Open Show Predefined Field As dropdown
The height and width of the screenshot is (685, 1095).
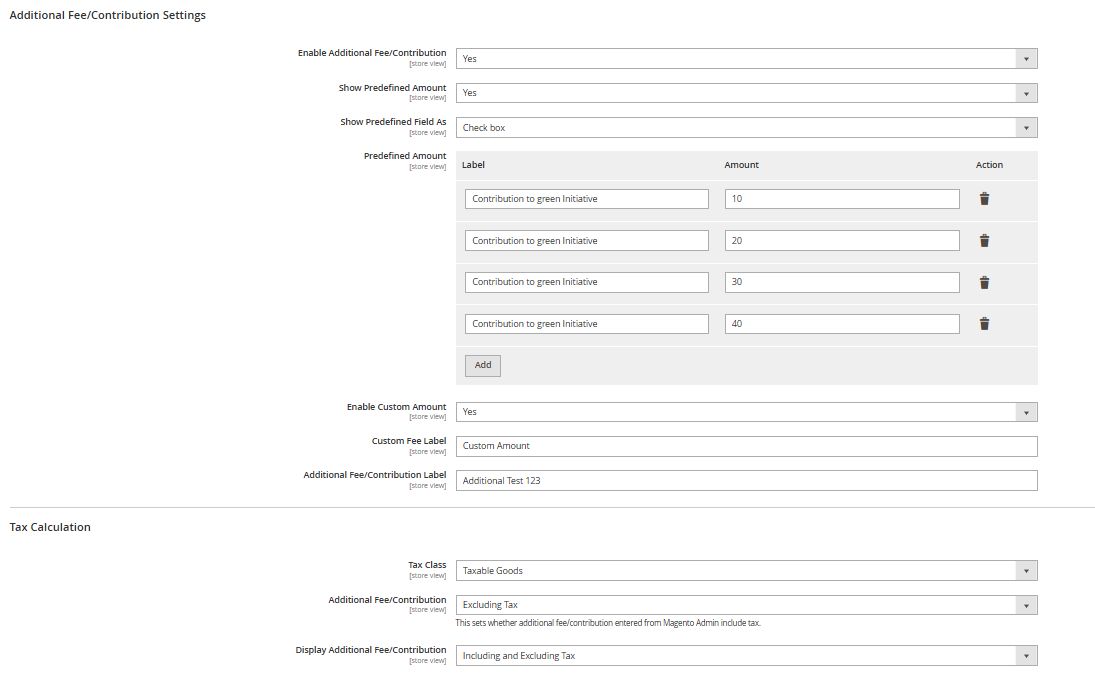click(x=746, y=128)
